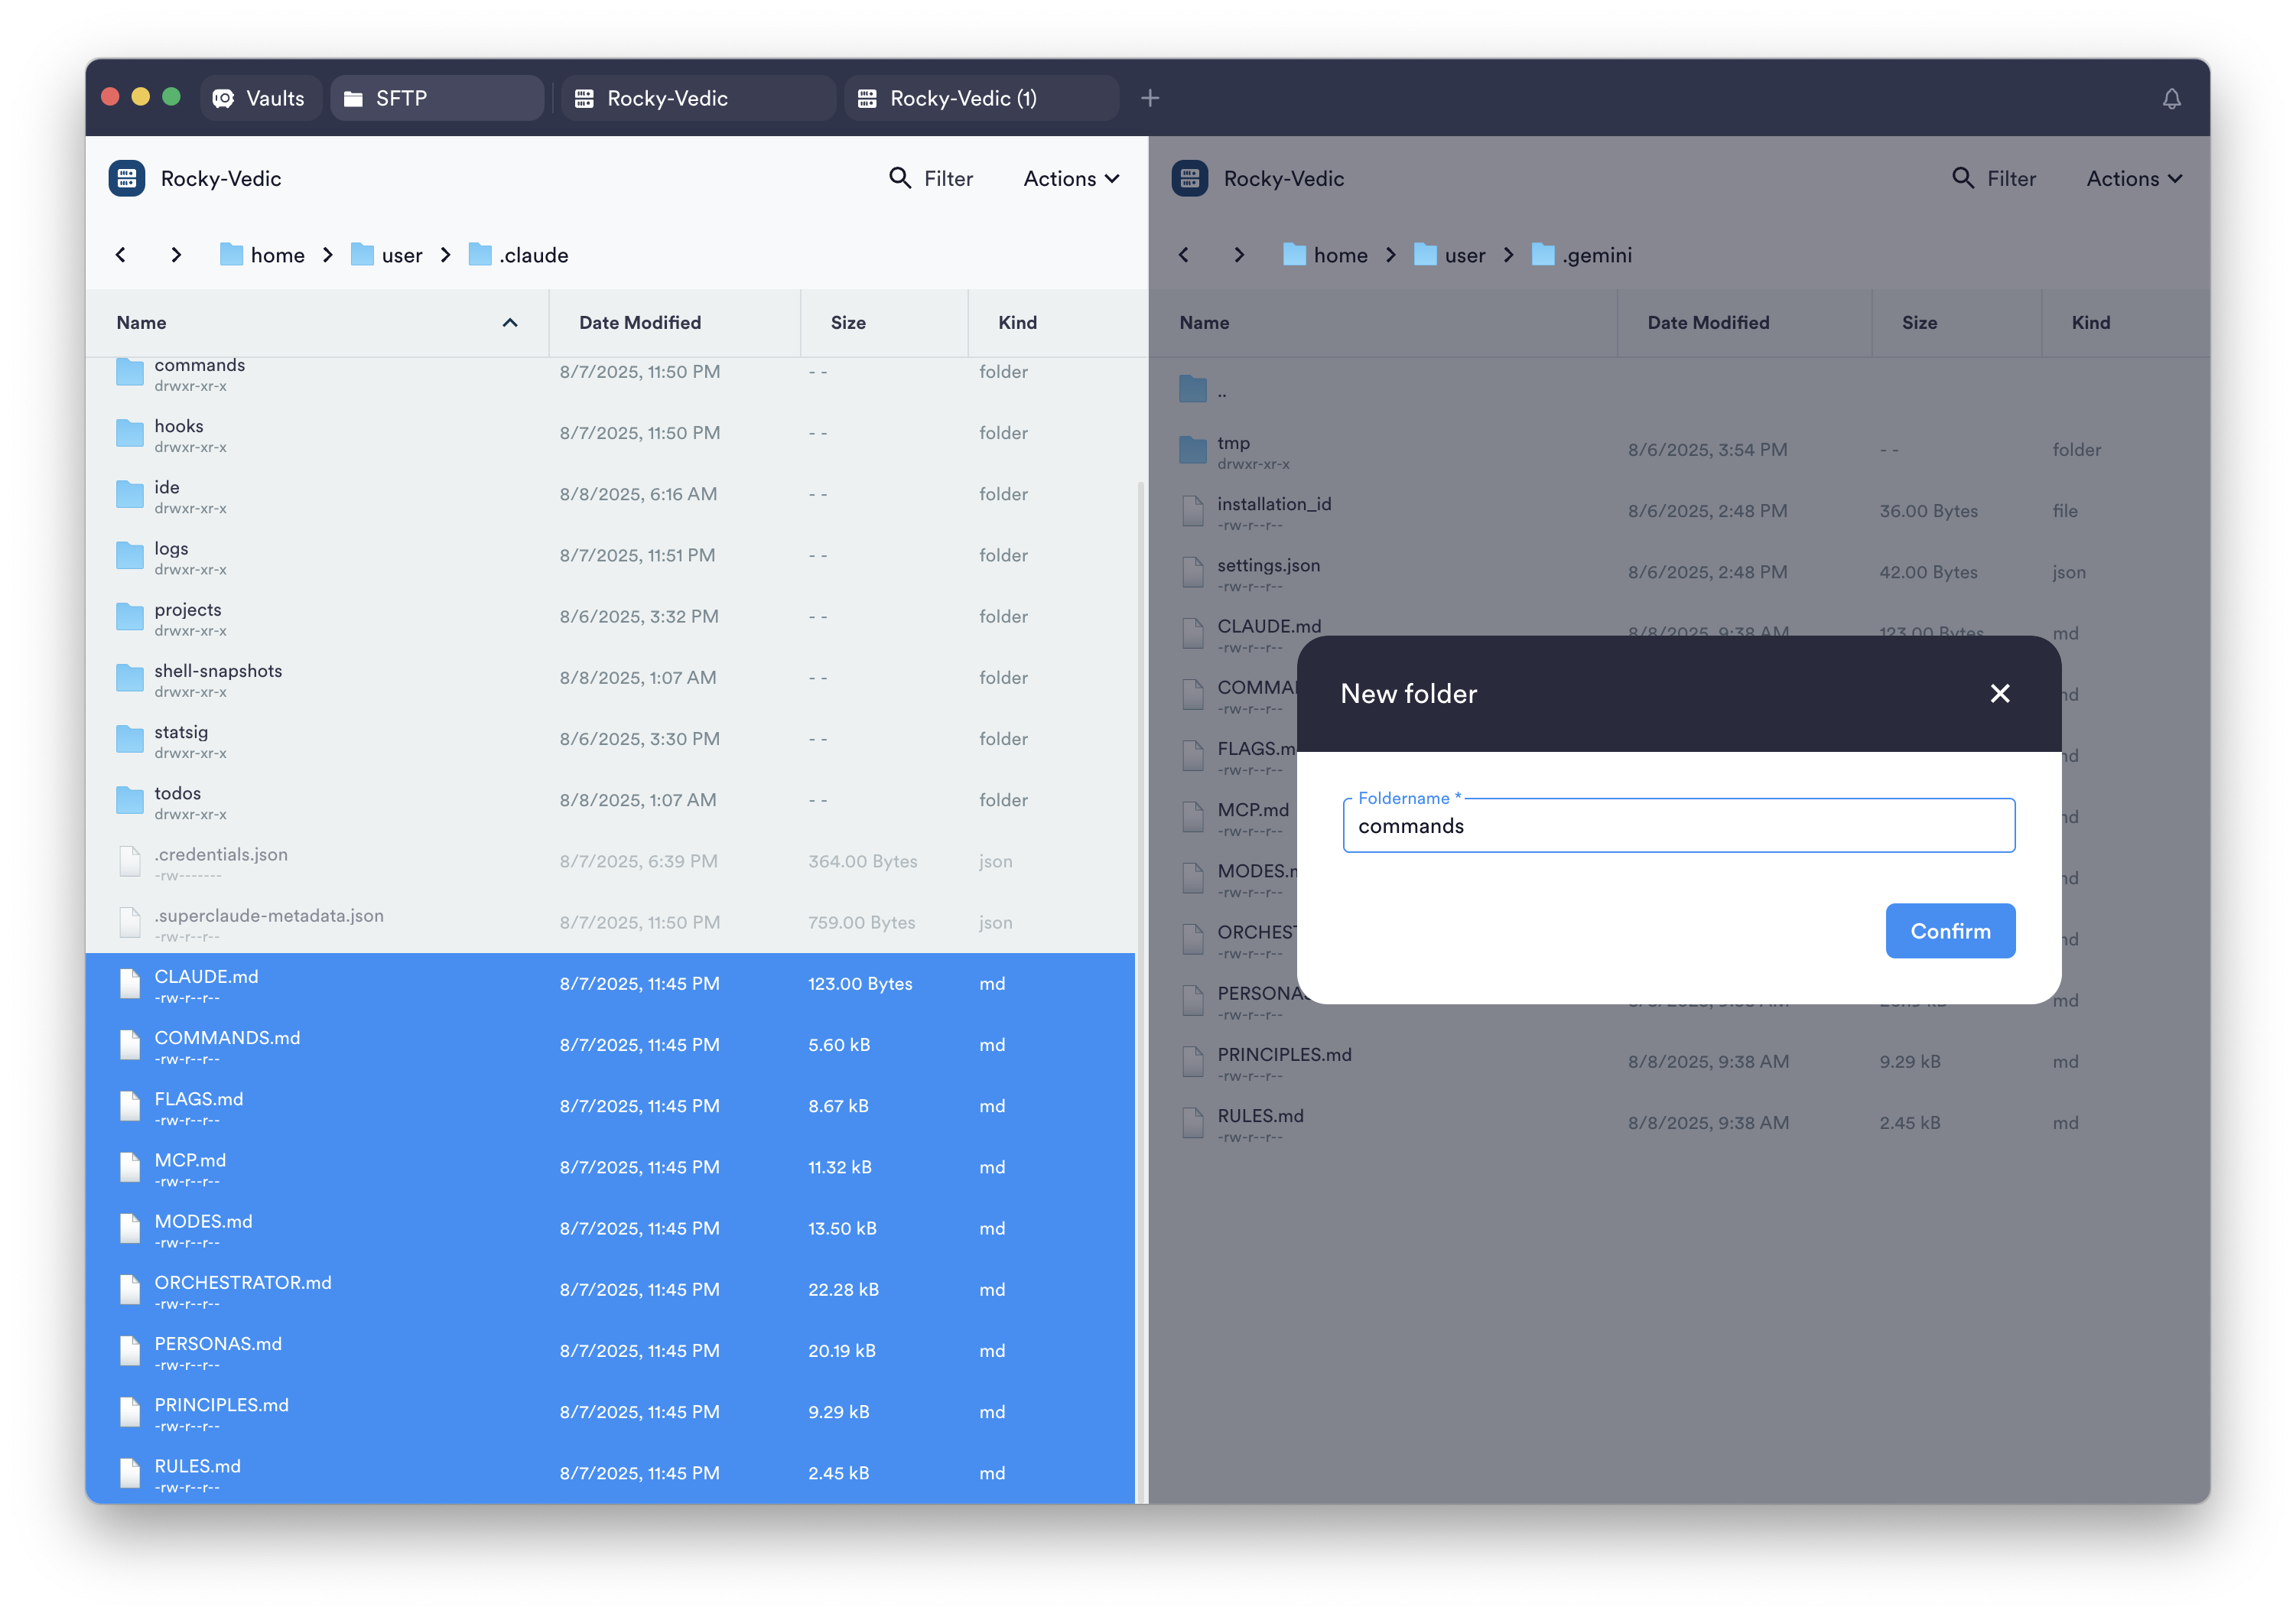Image resolution: width=2296 pixels, height=1617 pixels.
Task: Go back in left pane navigation
Action: (x=121, y=255)
